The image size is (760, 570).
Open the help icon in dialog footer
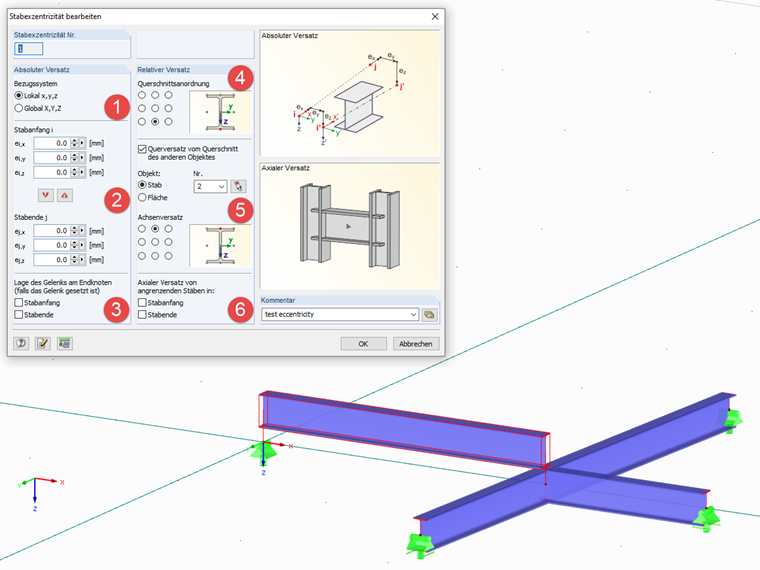(x=21, y=343)
